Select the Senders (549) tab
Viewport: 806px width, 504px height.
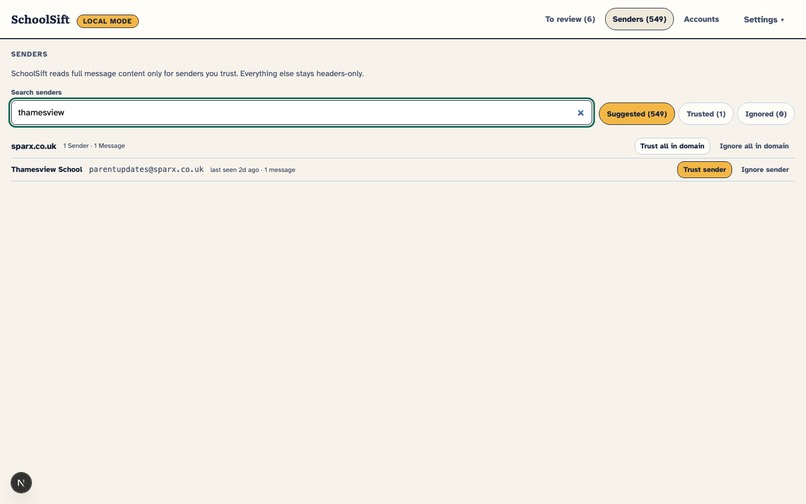(x=639, y=19)
